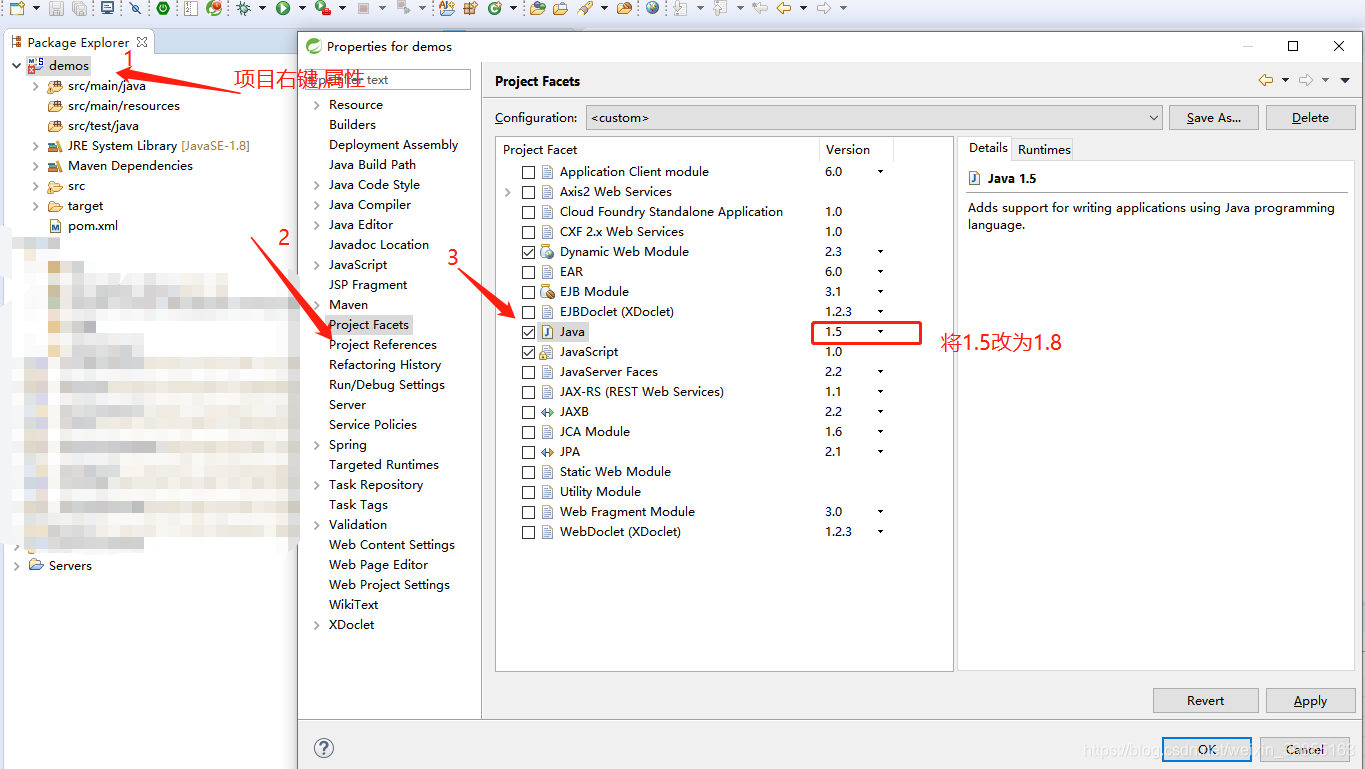
Task: Click the green Run toolbar icon
Action: point(283,8)
